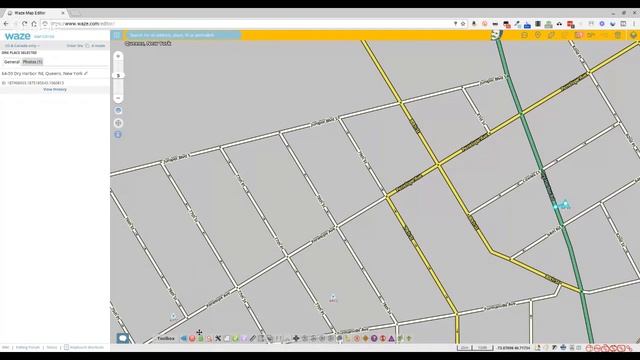Click the ruler measure Toolbox icon

coord(253,338)
